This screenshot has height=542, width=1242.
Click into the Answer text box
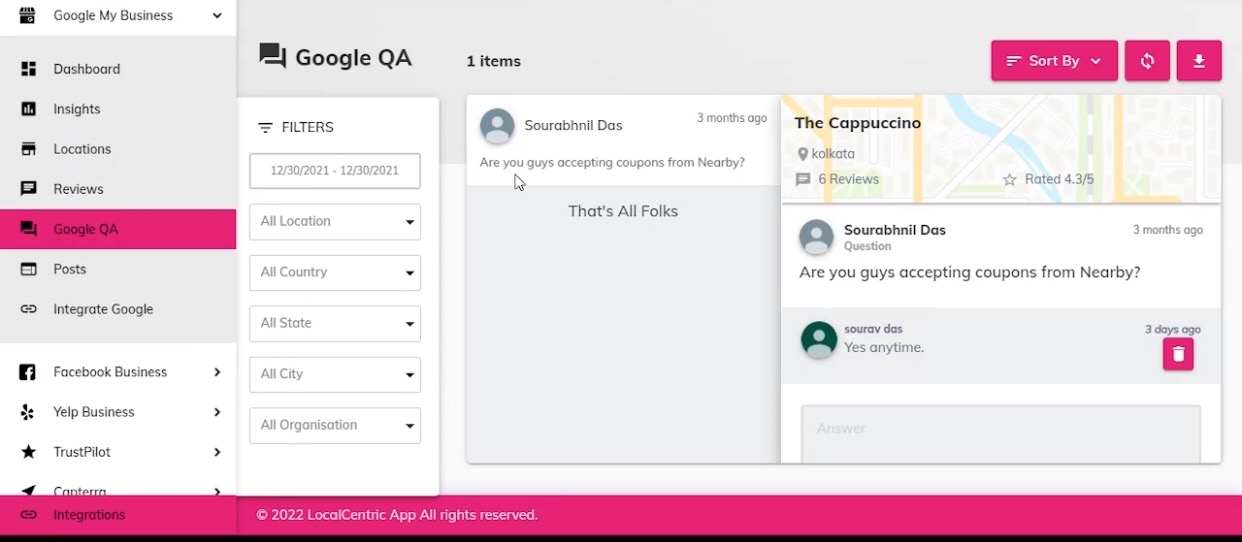click(1001, 434)
